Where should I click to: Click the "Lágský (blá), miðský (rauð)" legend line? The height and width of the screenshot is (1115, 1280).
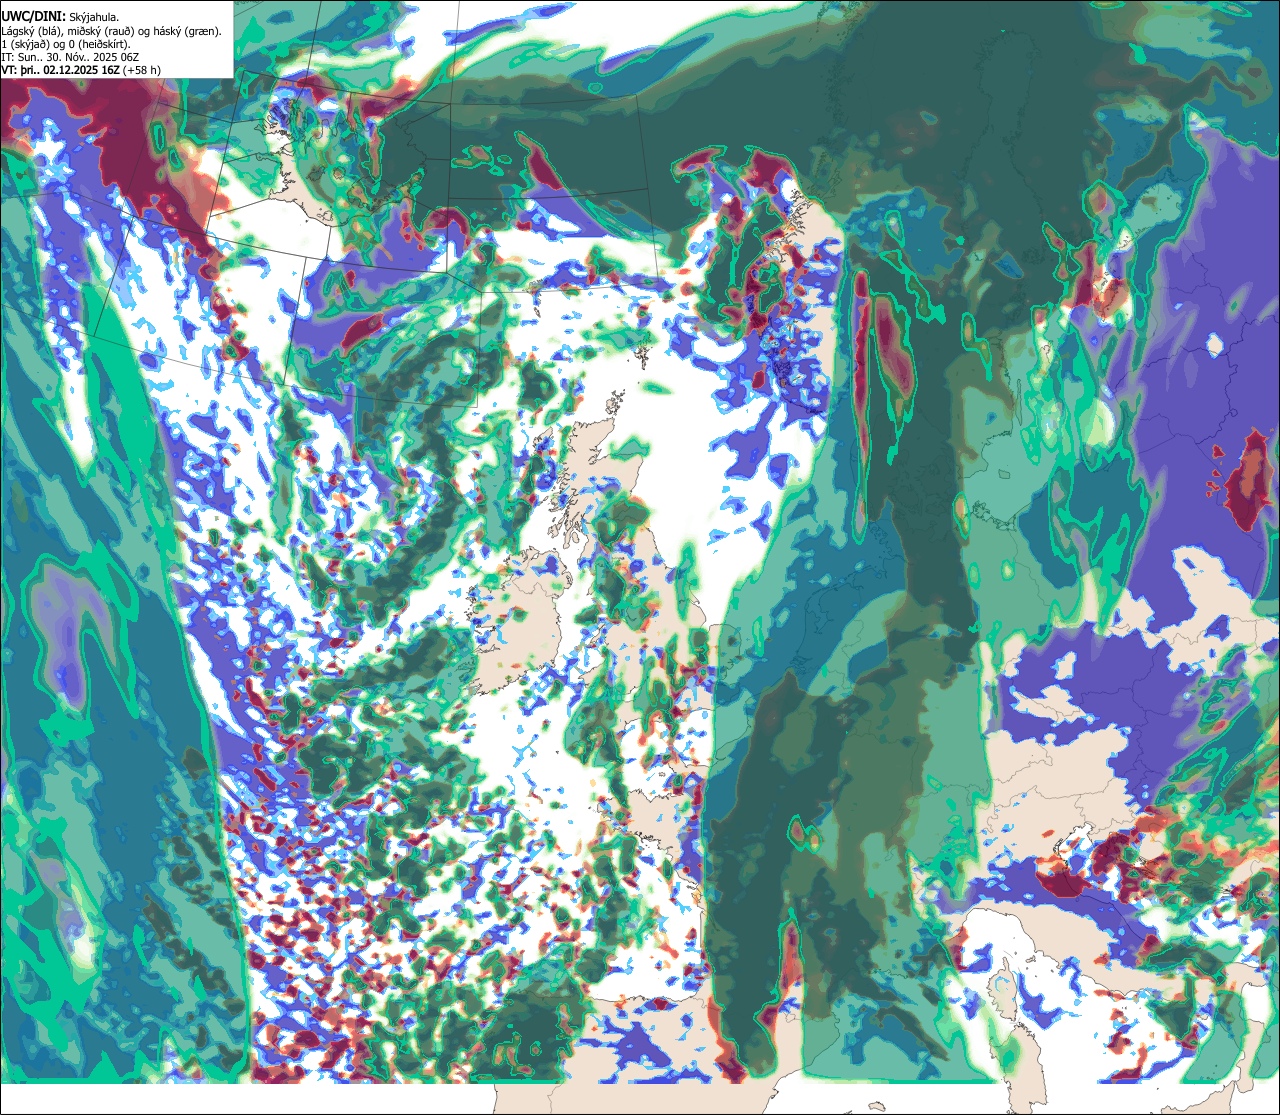[x=112, y=31]
